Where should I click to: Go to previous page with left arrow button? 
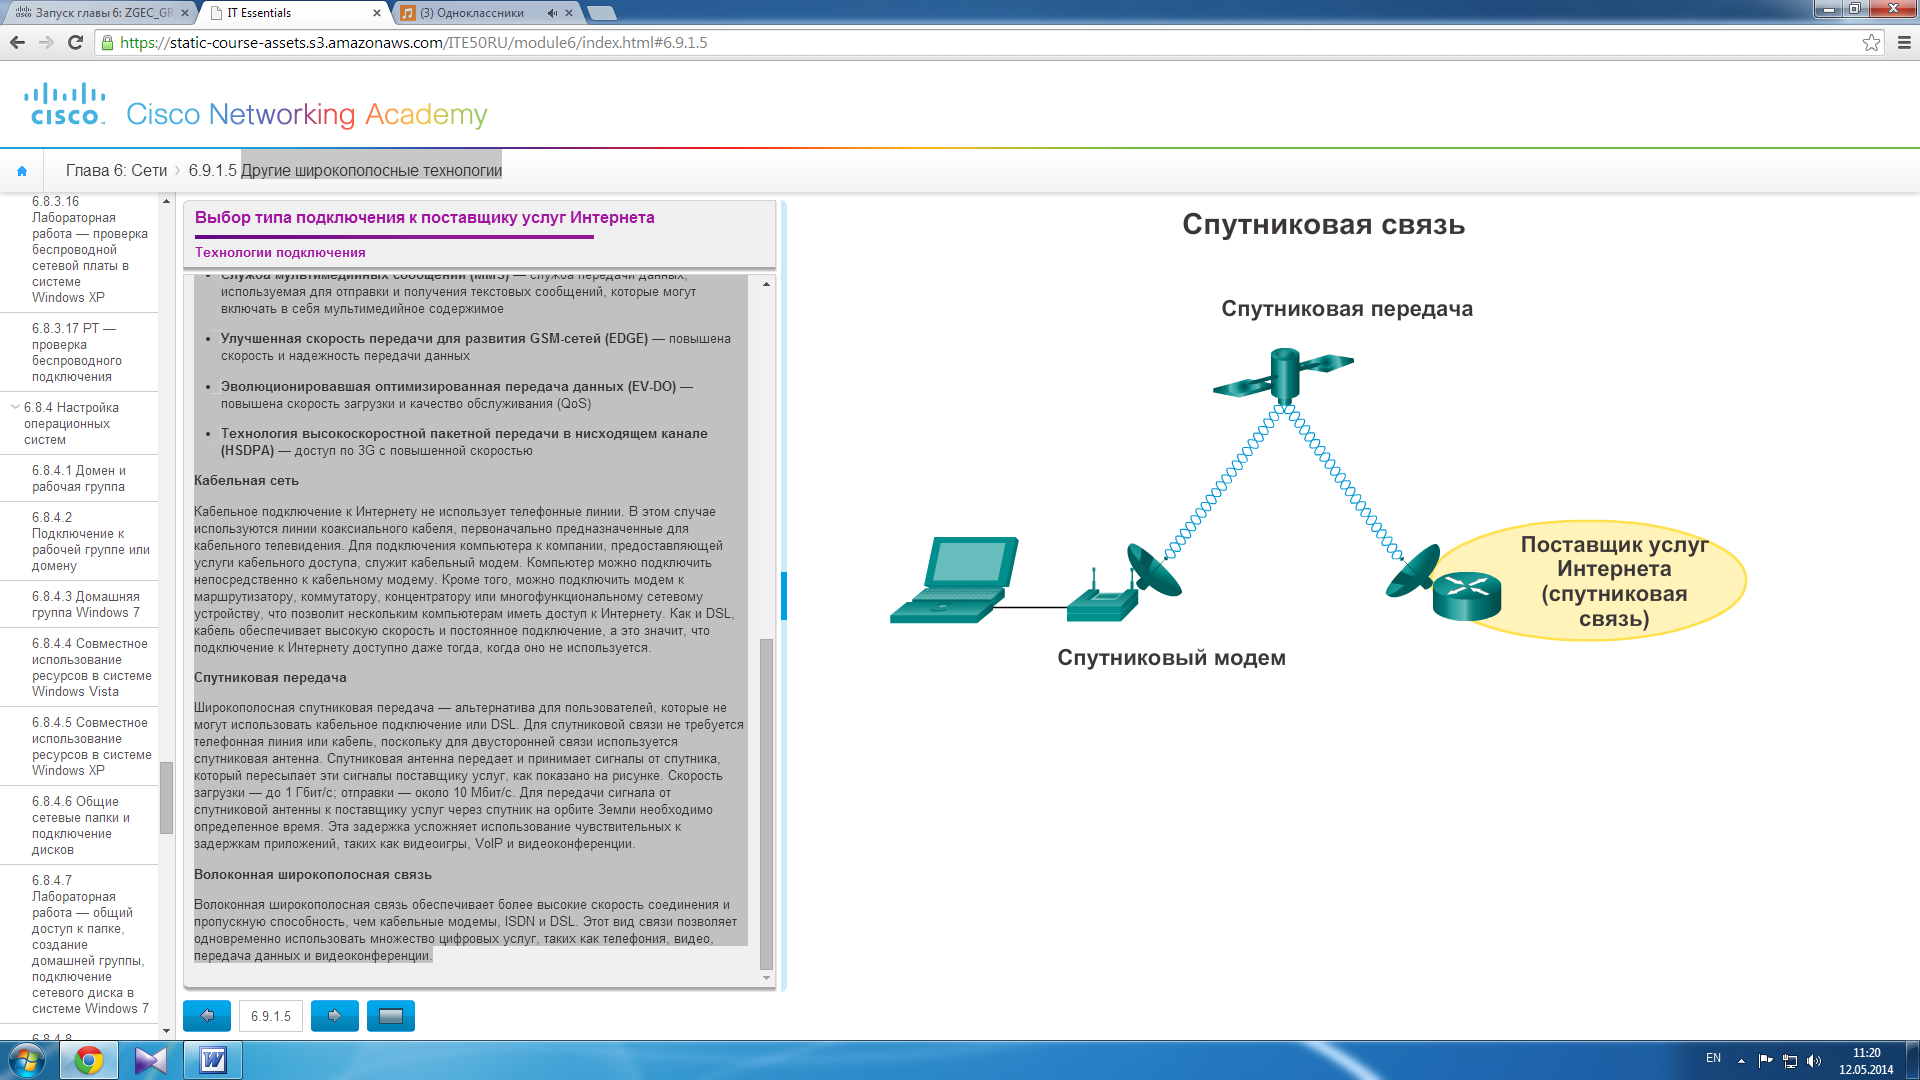[207, 1016]
